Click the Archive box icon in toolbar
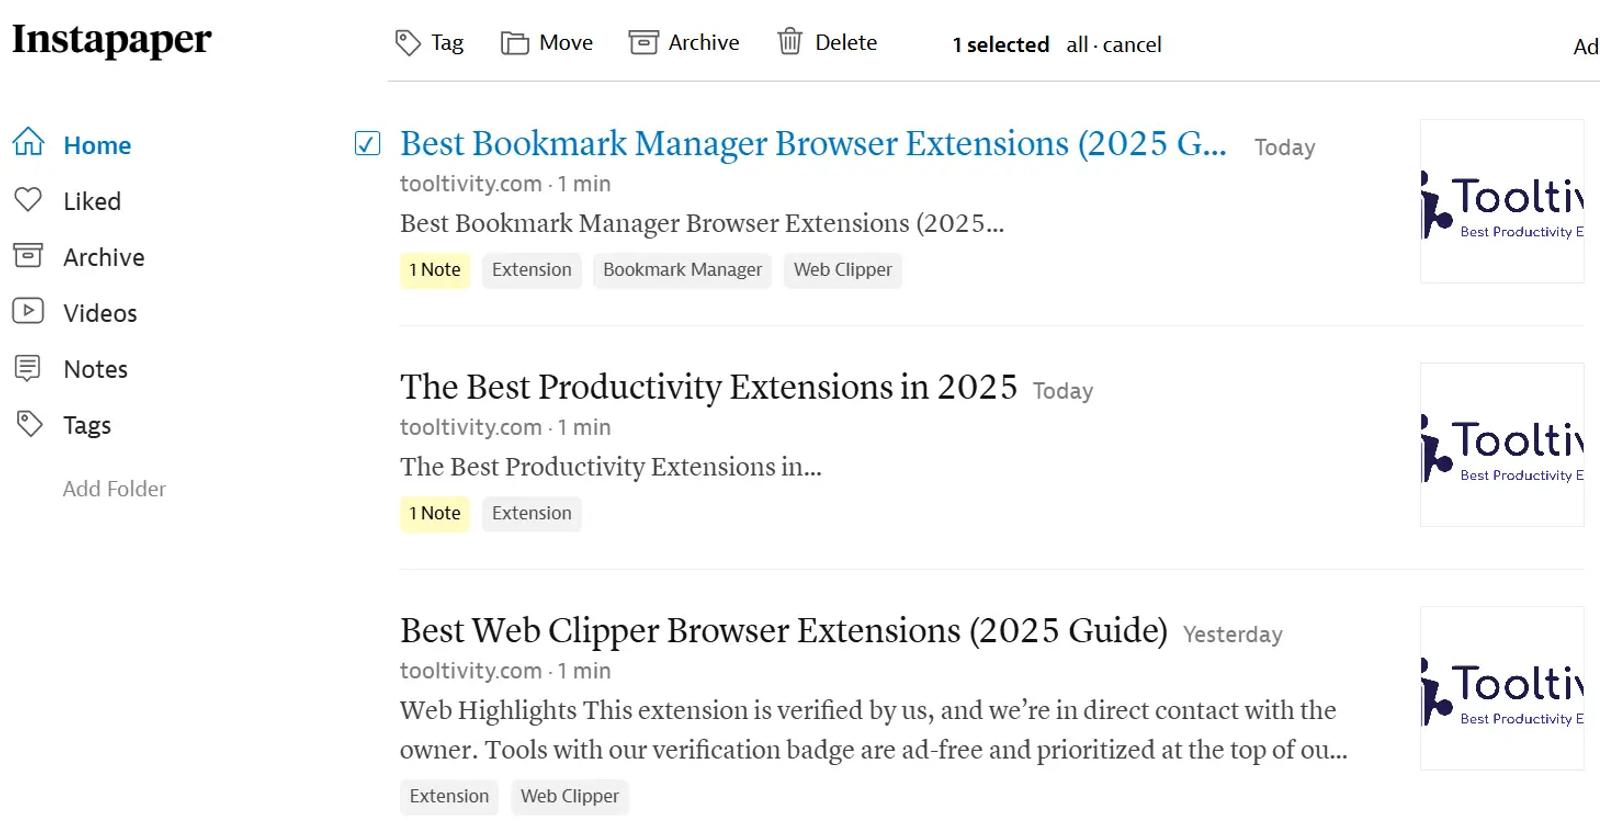1600x837 pixels. [x=643, y=42]
